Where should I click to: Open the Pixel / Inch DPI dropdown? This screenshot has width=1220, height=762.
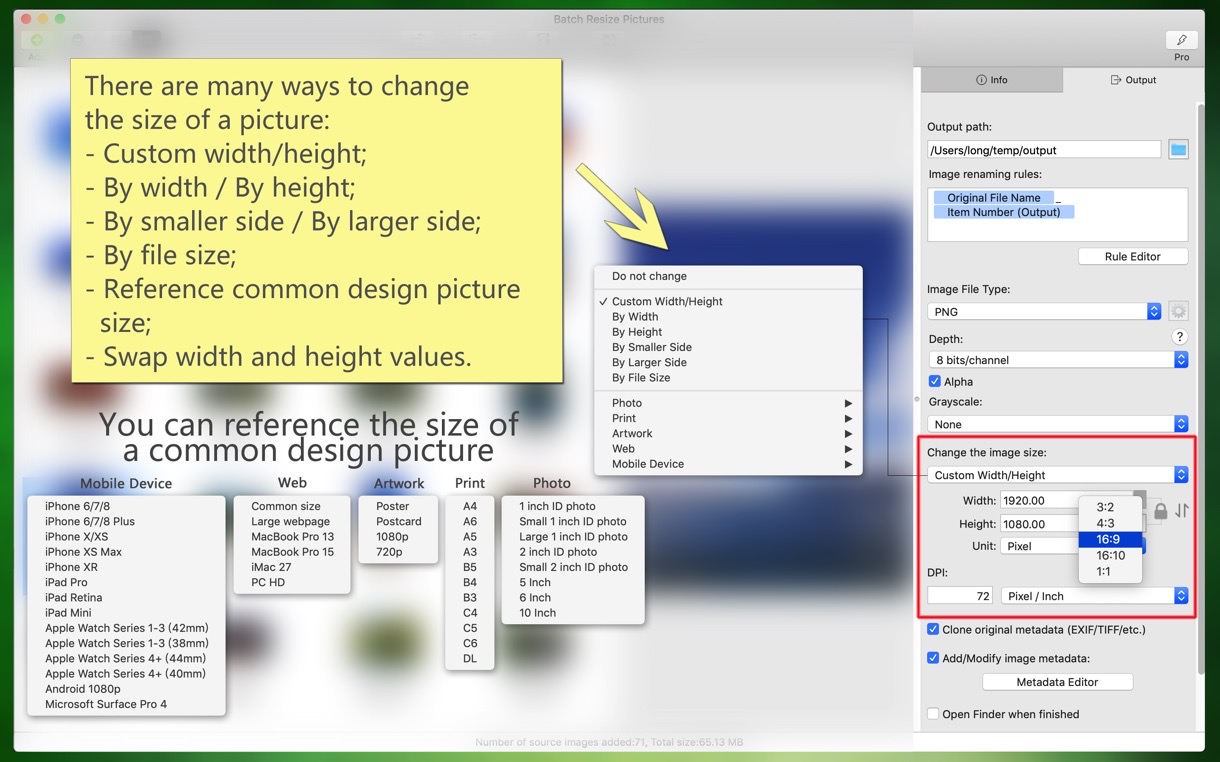tap(1095, 596)
